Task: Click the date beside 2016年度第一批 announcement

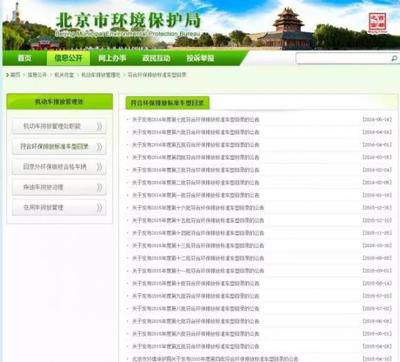Action: [x=377, y=195]
